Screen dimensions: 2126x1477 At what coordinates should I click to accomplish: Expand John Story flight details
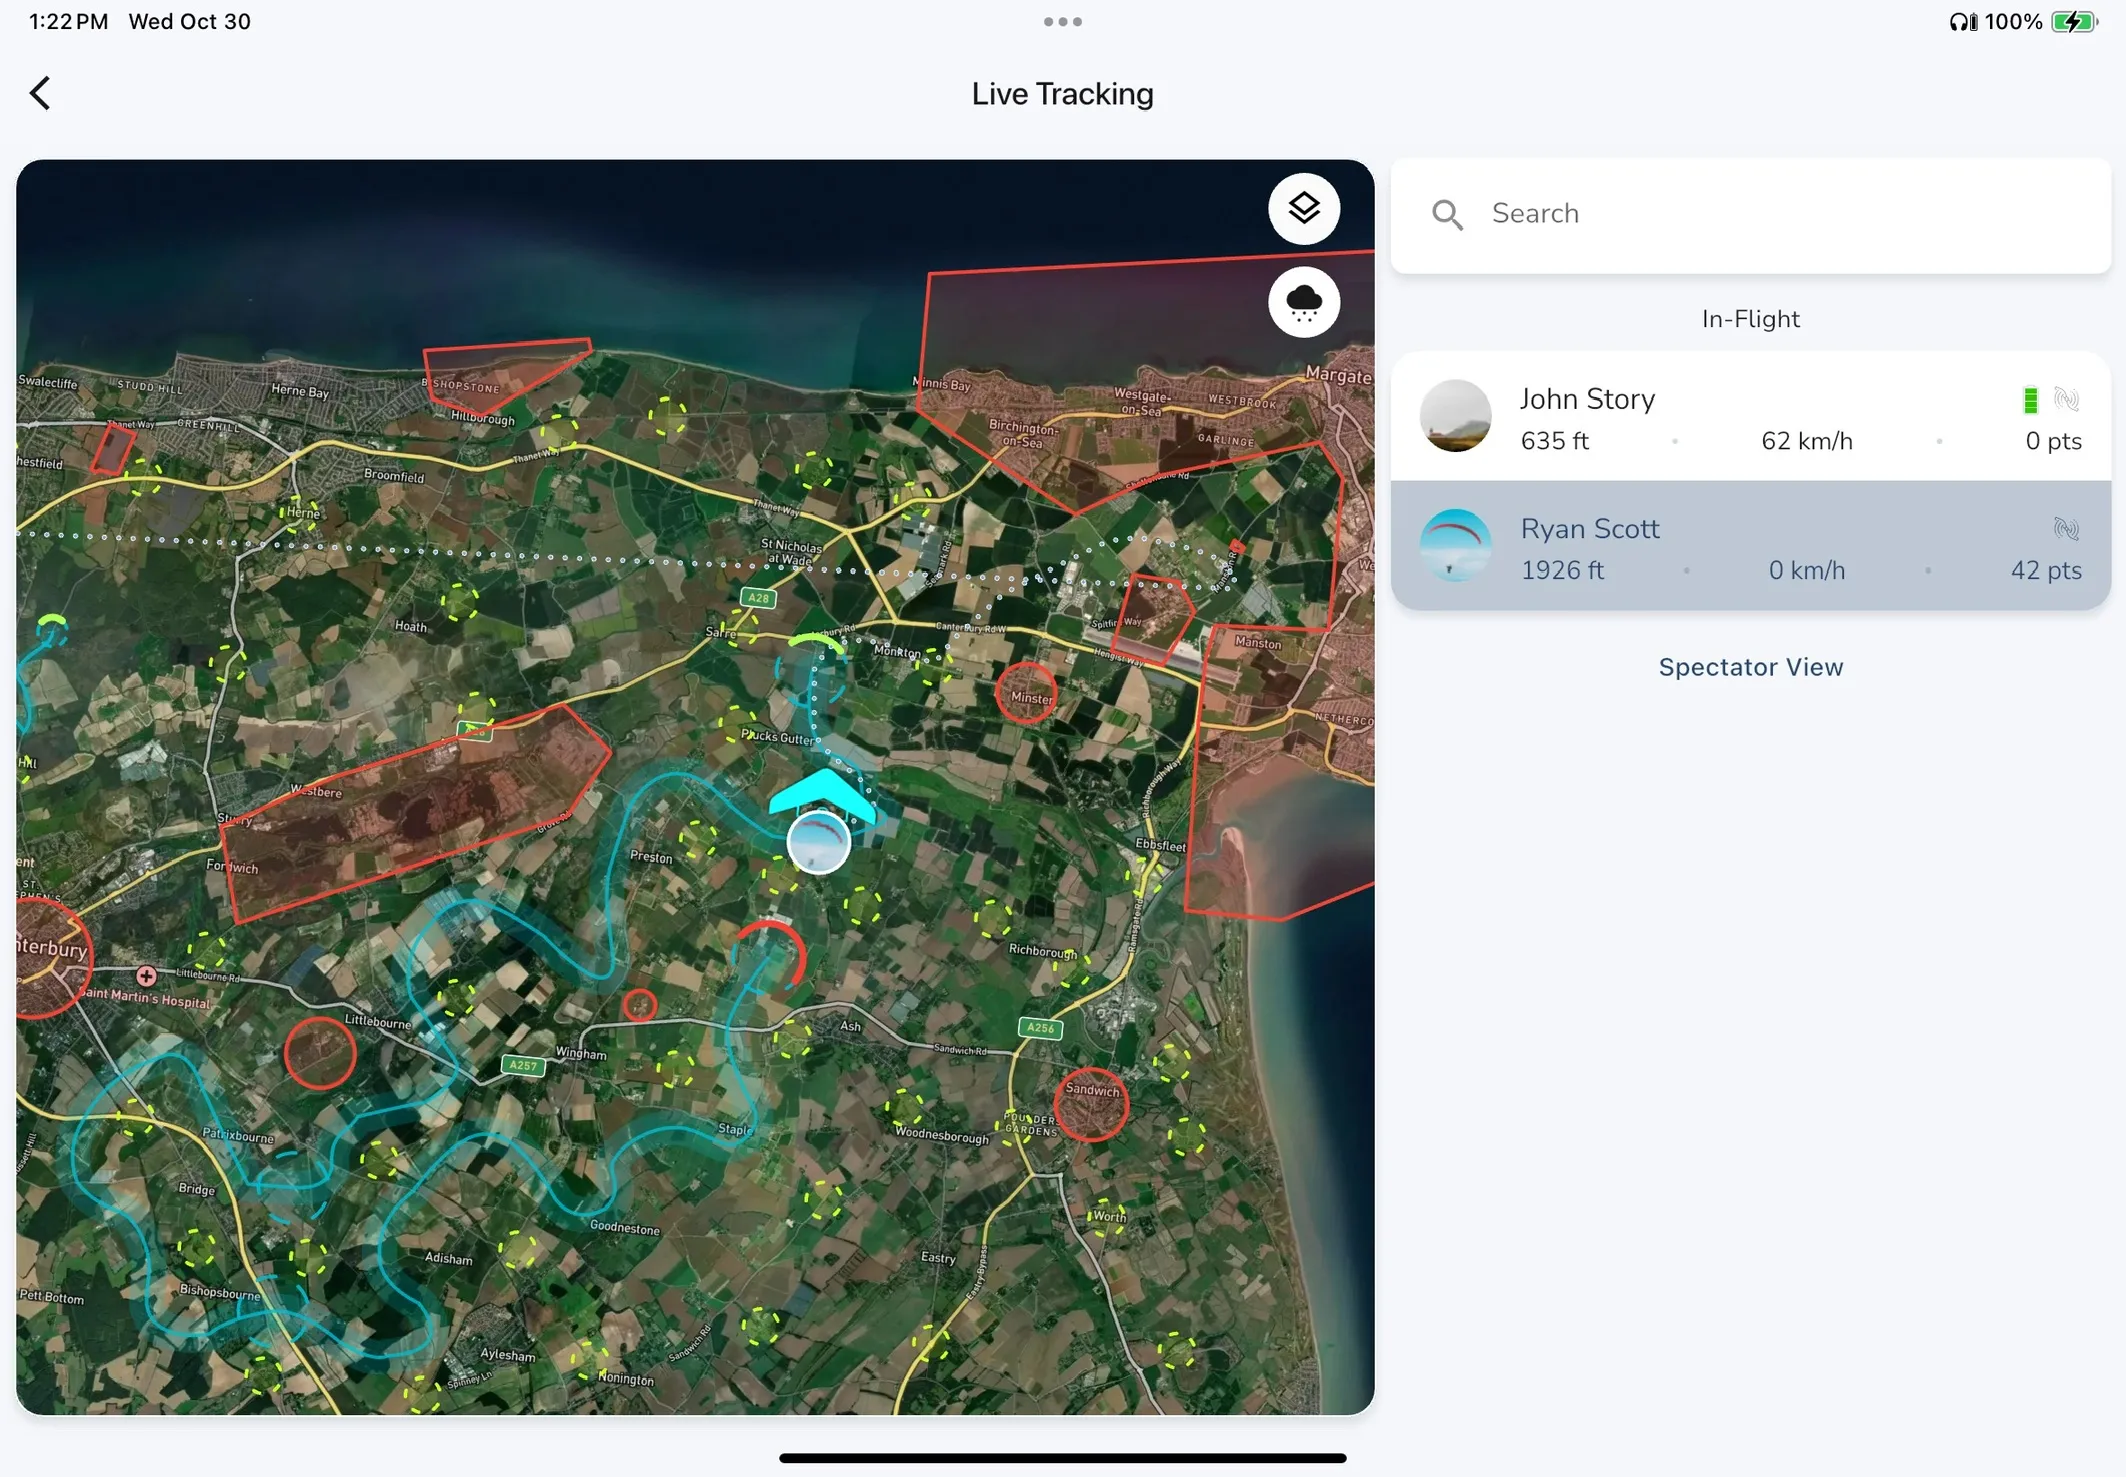click(x=1750, y=415)
